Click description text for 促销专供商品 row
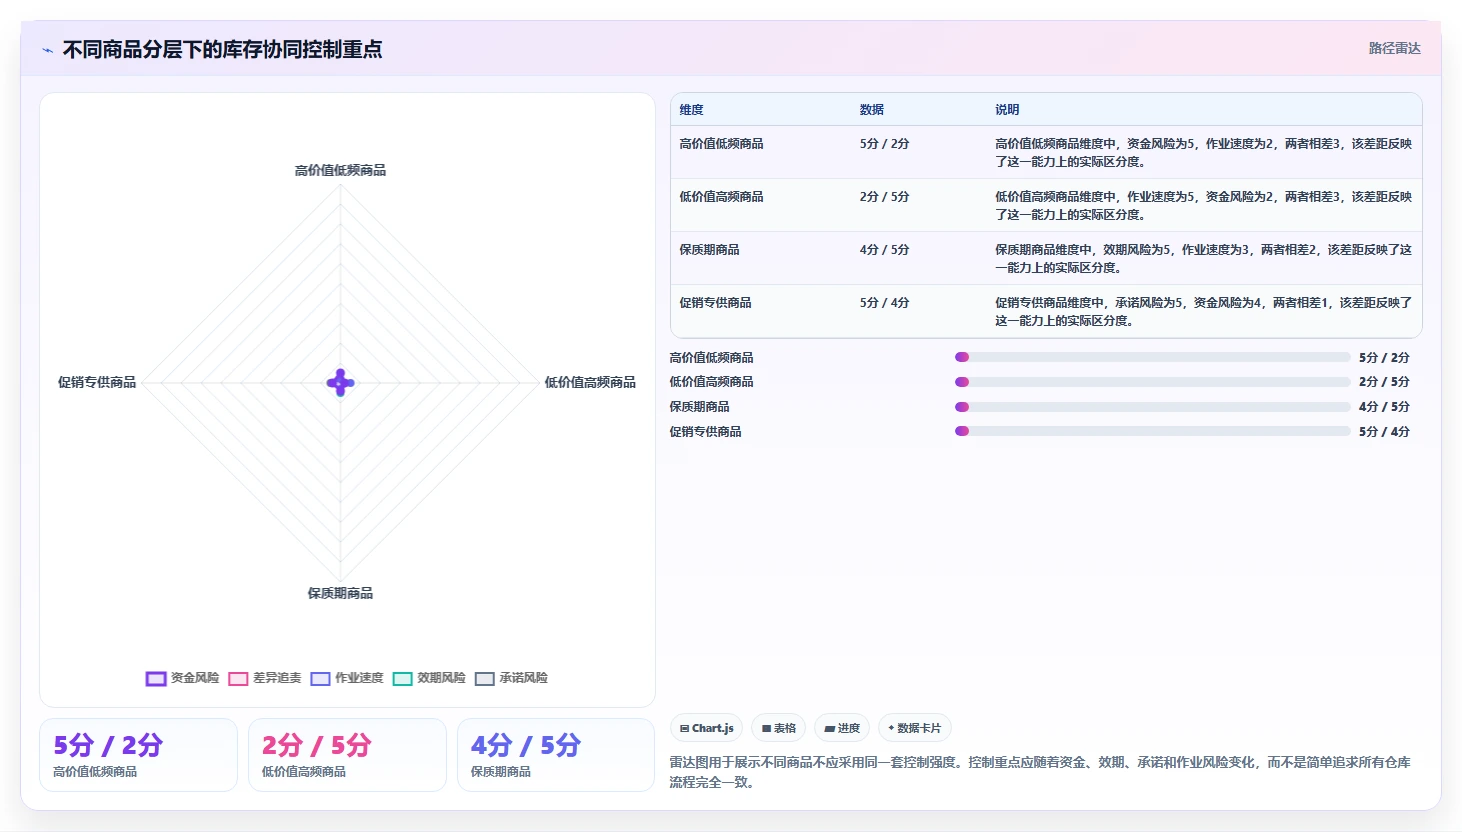 point(1203,312)
